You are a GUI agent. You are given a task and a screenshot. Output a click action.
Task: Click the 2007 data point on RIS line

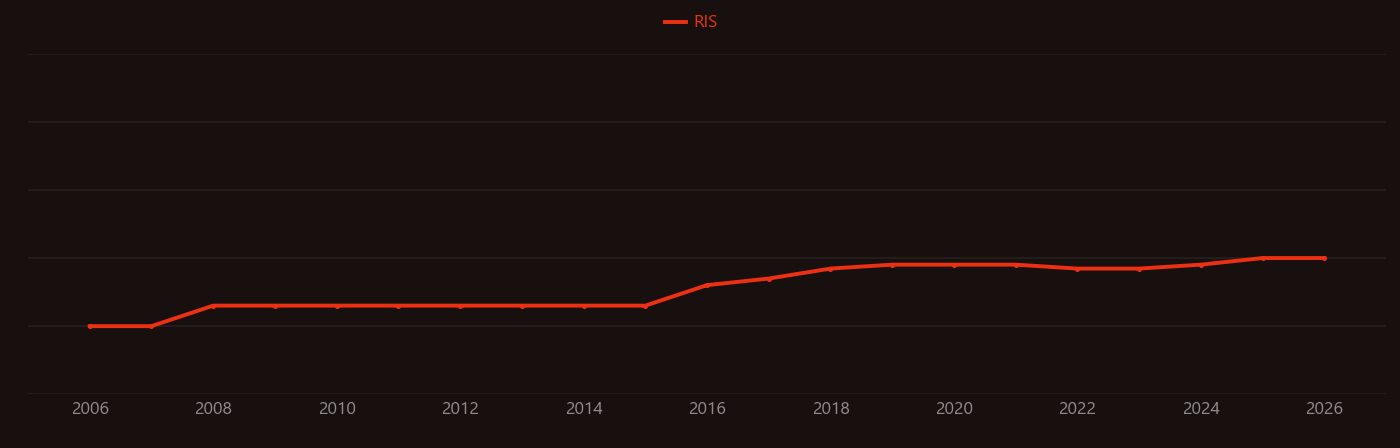pos(151,326)
